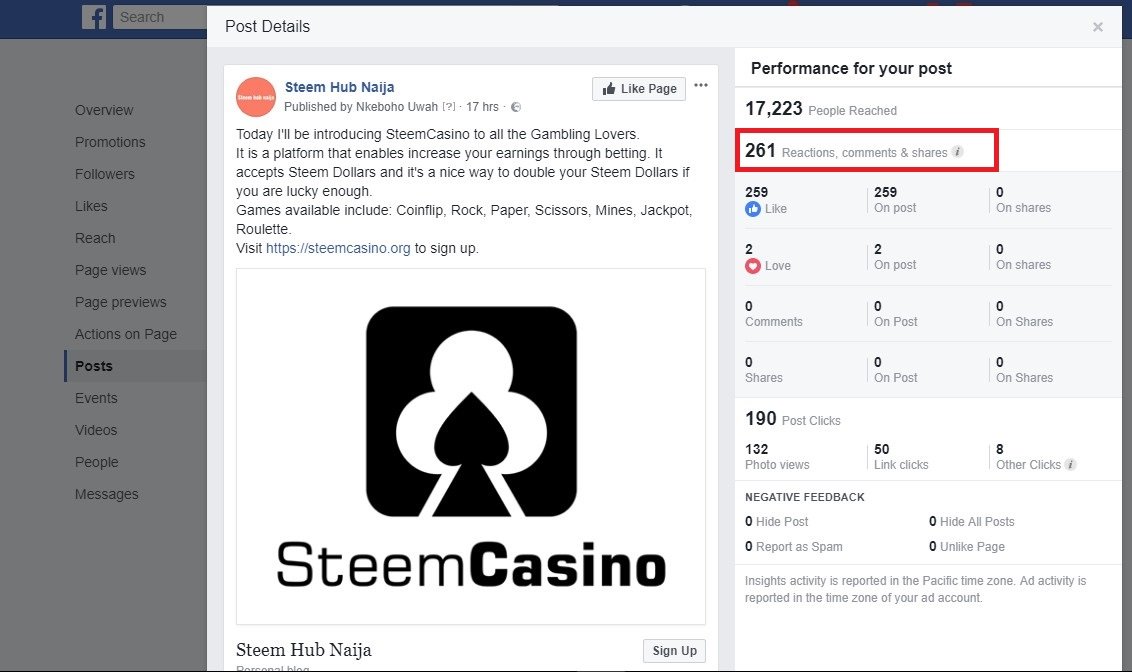The image size is (1132, 672).
Task: Close the Post Details dialog
Action: coord(1097,27)
